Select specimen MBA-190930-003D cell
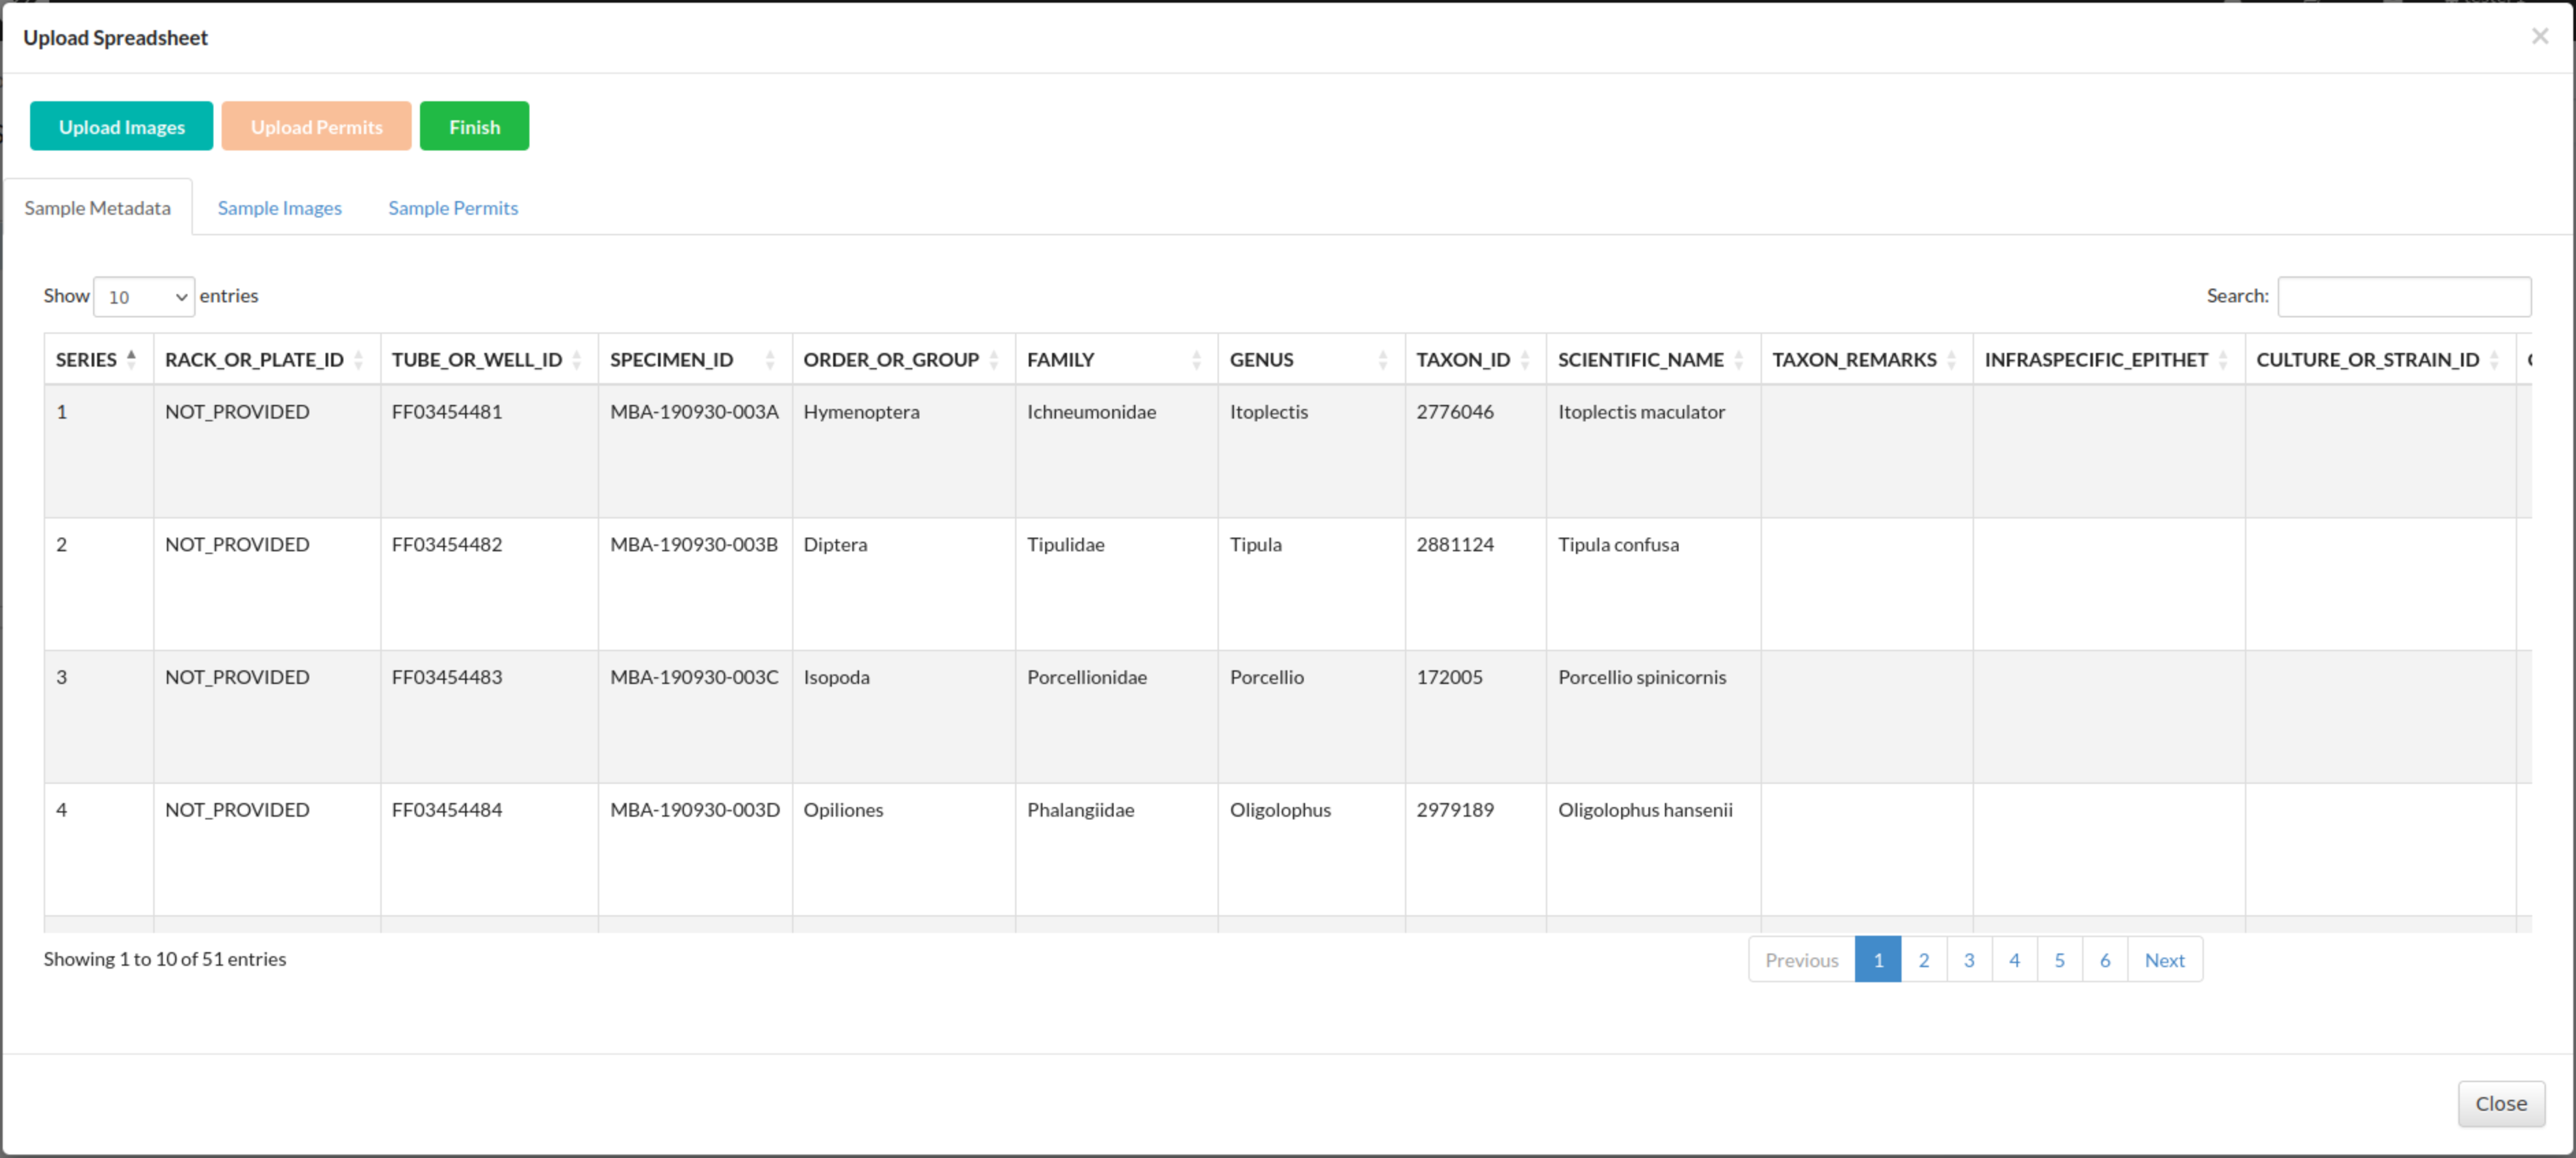The image size is (2576, 1158). [x=695, y=850]
